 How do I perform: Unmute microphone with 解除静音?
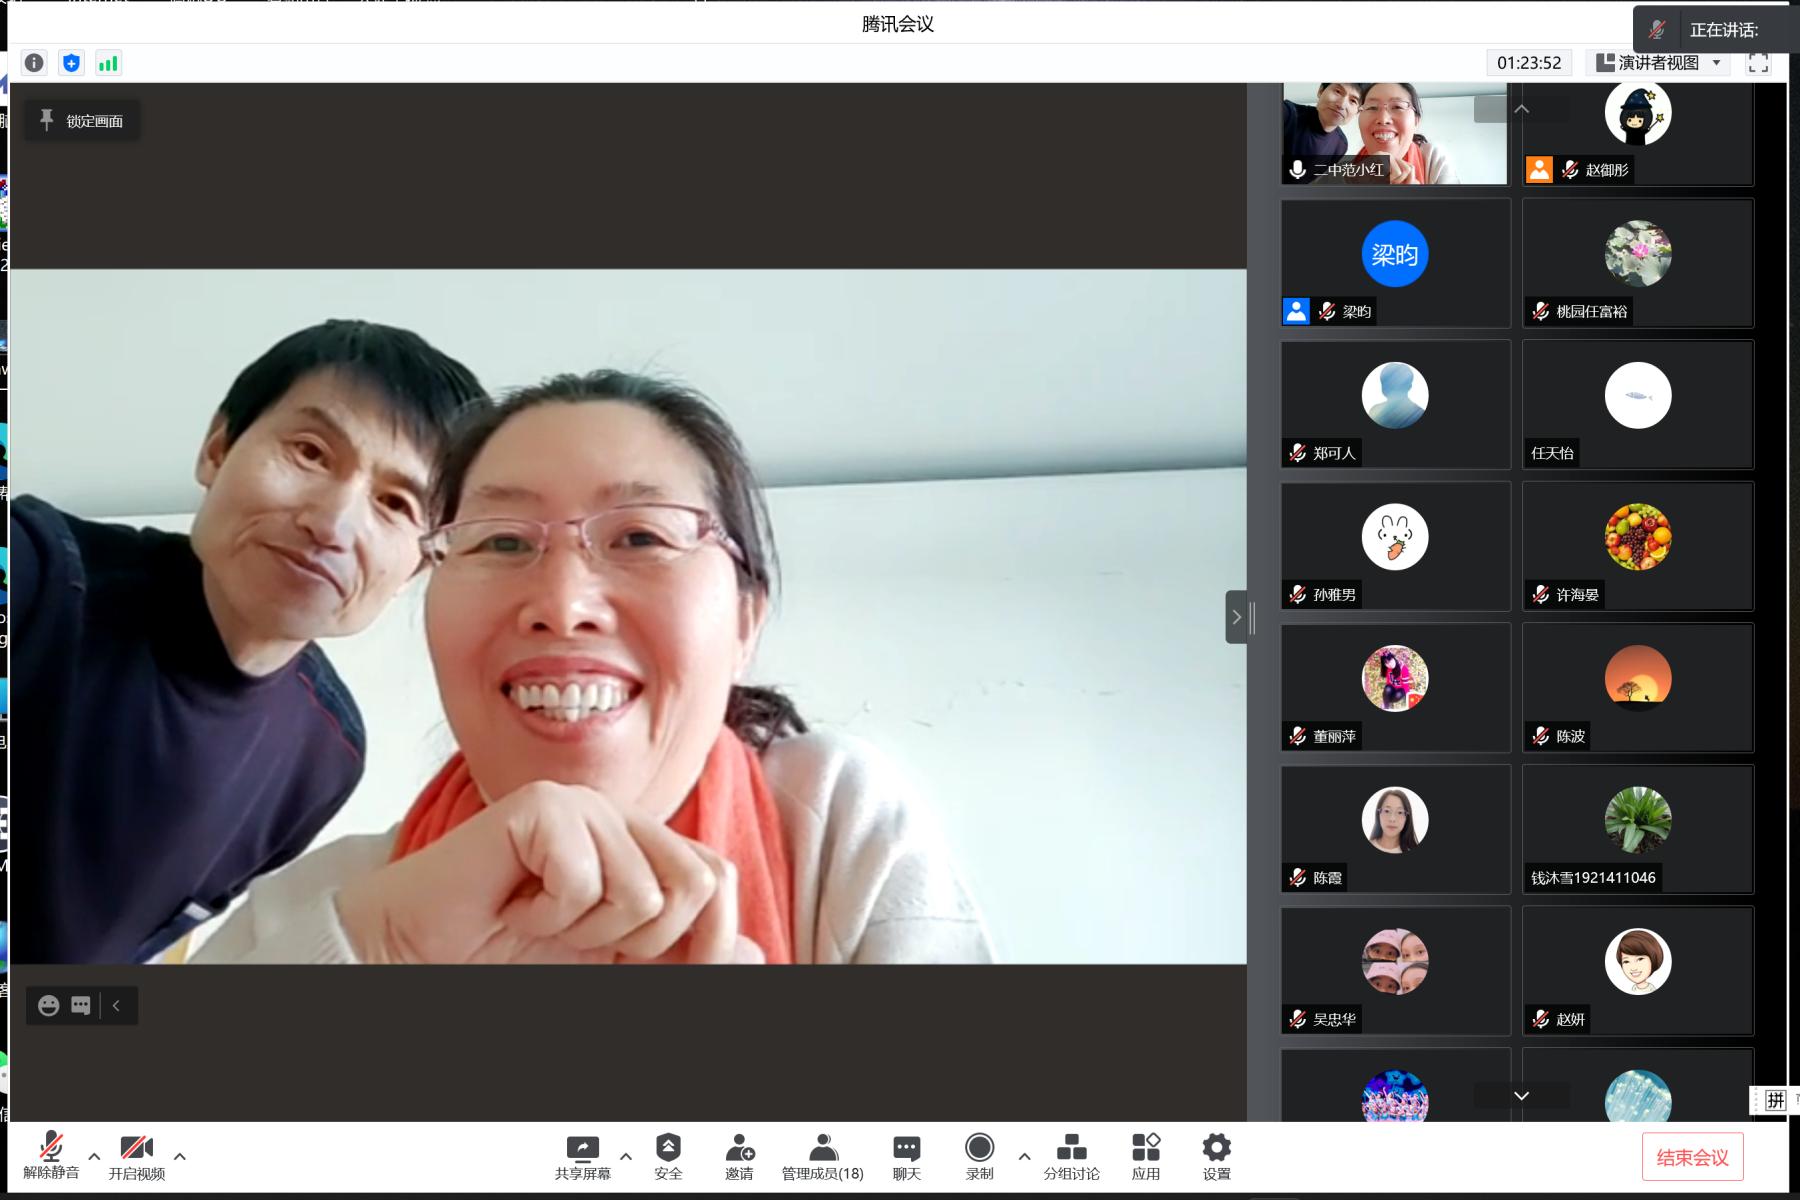(51, 1156)
